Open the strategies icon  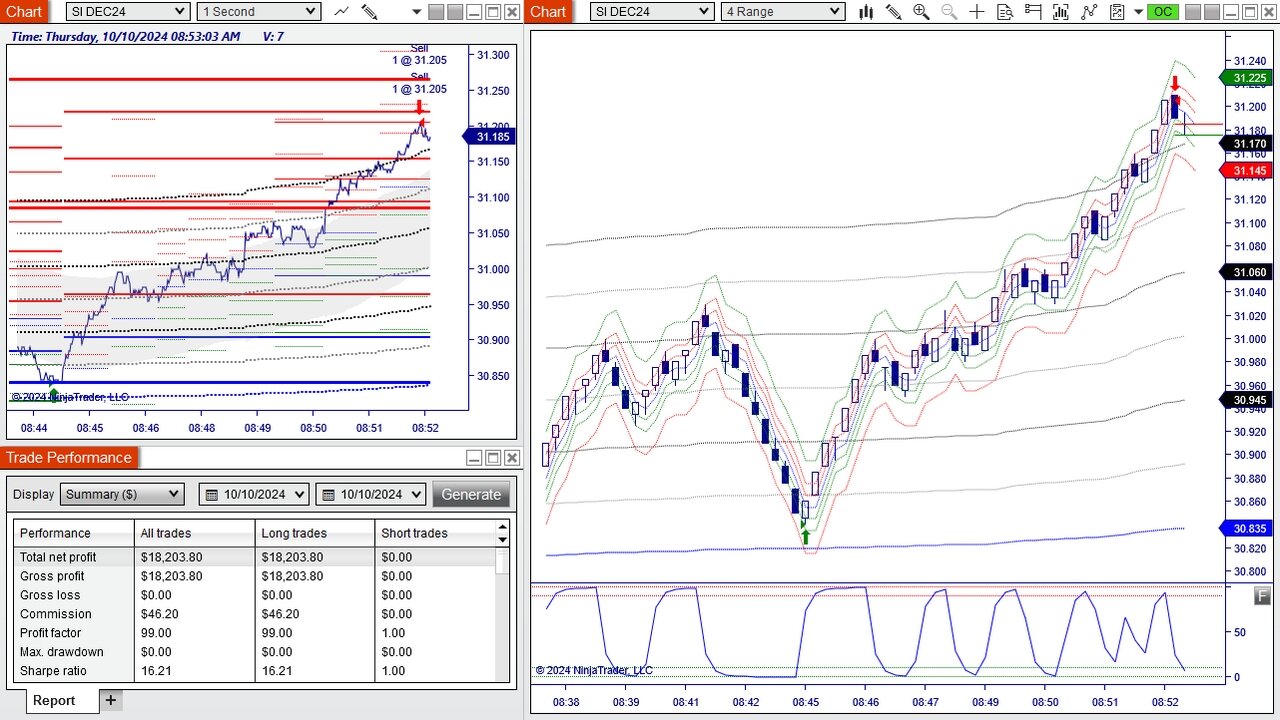(x=1089, y=12)
